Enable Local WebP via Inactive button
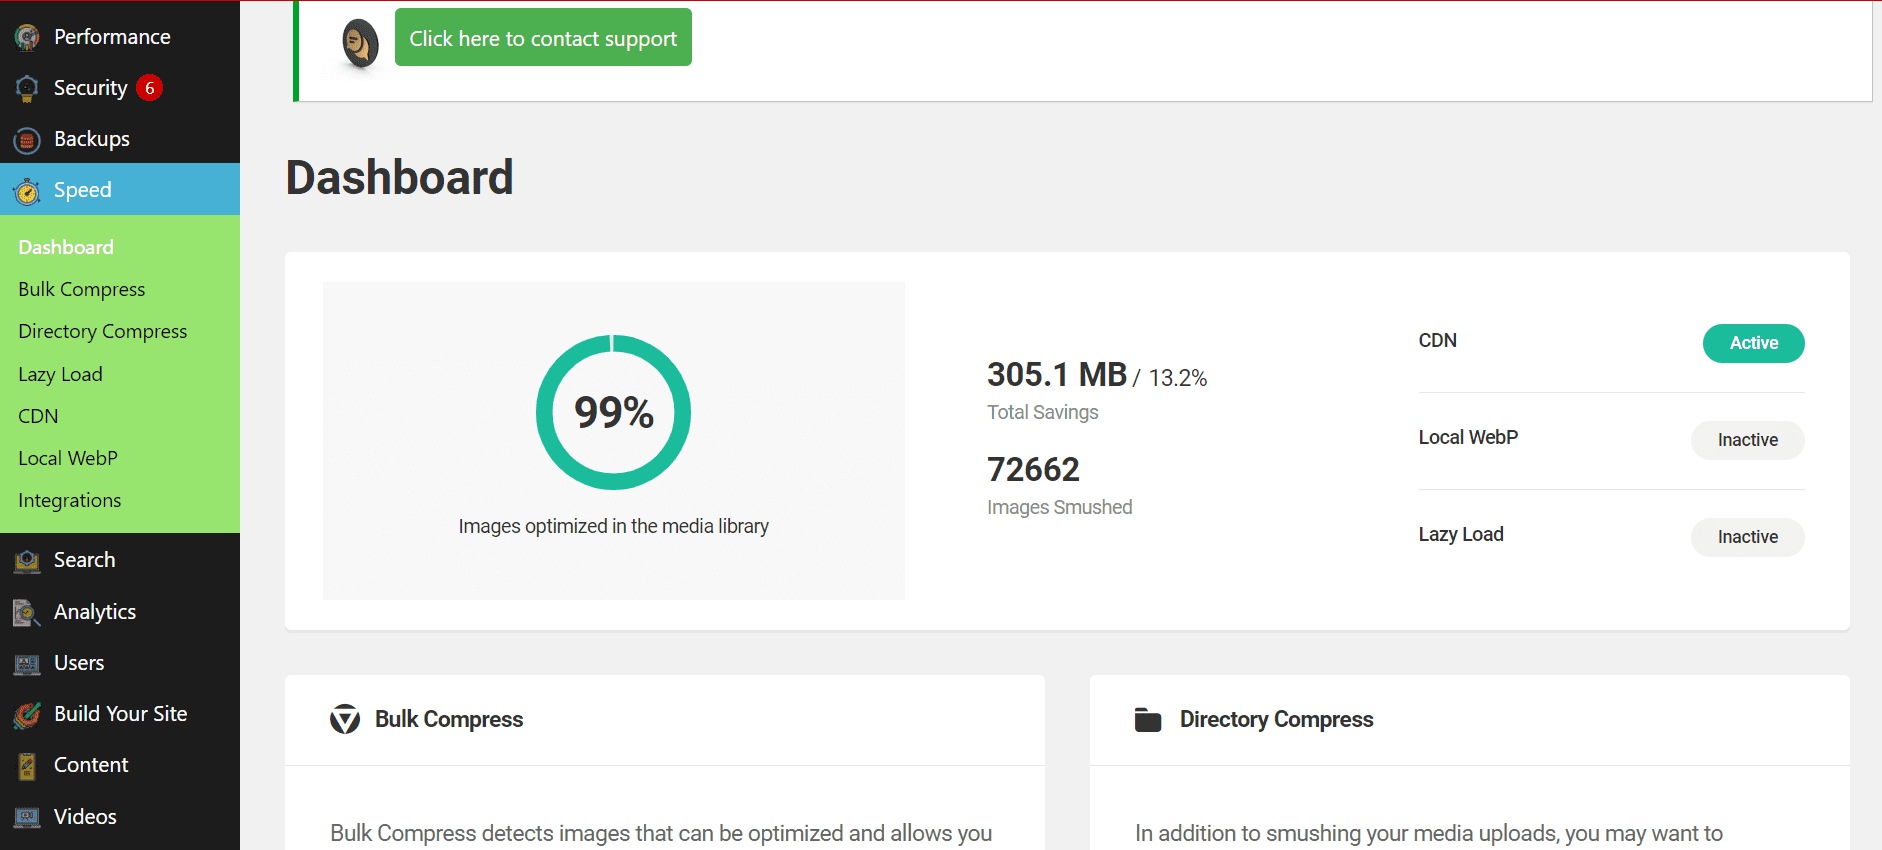 coord(1747,440)
